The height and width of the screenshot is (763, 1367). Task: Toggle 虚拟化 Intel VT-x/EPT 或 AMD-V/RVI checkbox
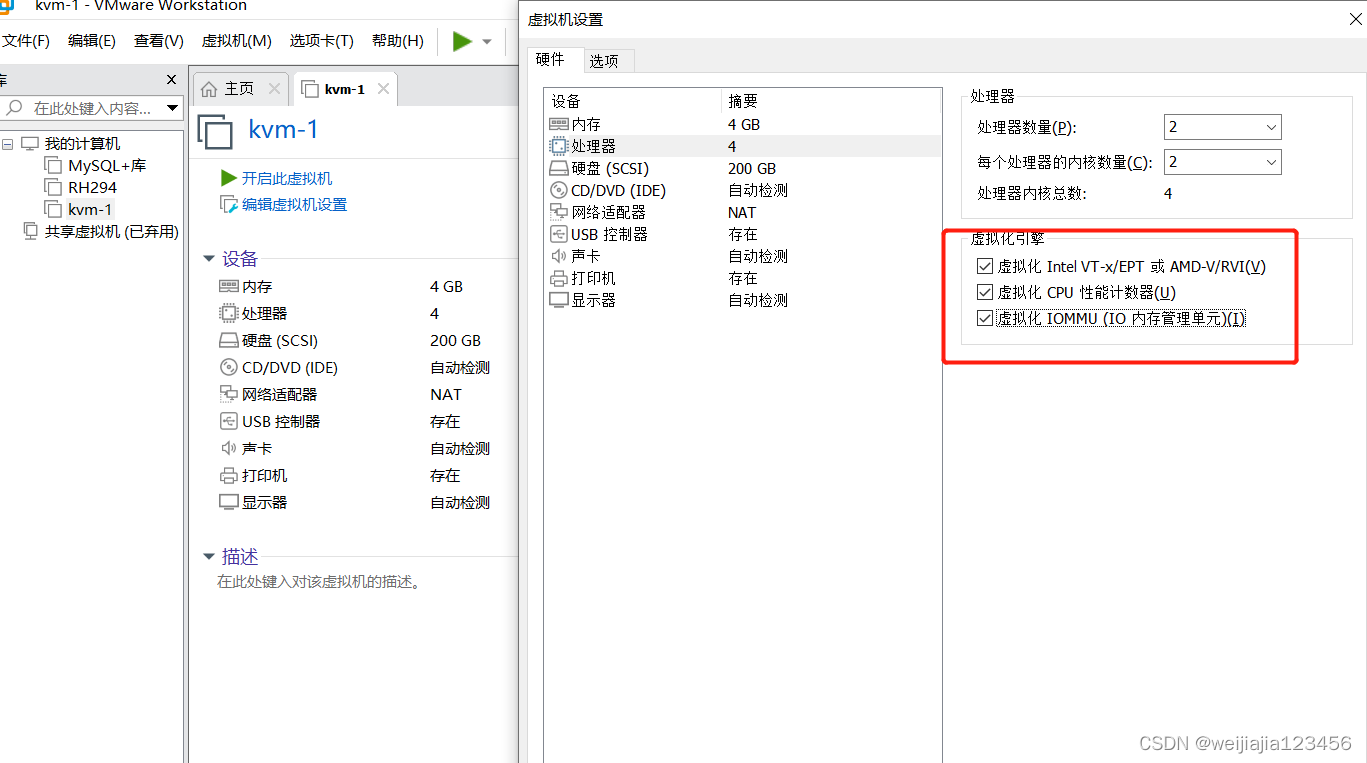(985, 267)
